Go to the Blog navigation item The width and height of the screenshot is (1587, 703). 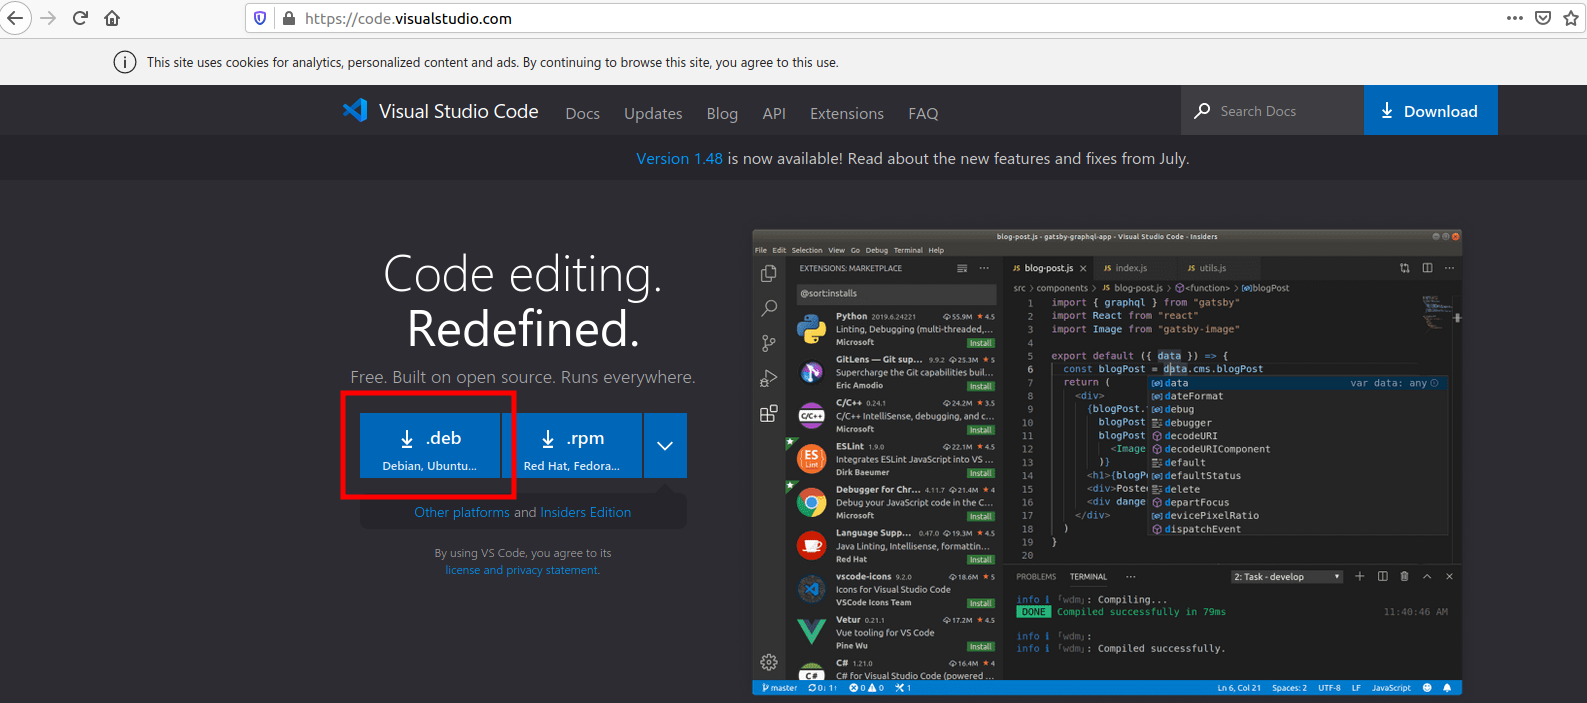722,114
